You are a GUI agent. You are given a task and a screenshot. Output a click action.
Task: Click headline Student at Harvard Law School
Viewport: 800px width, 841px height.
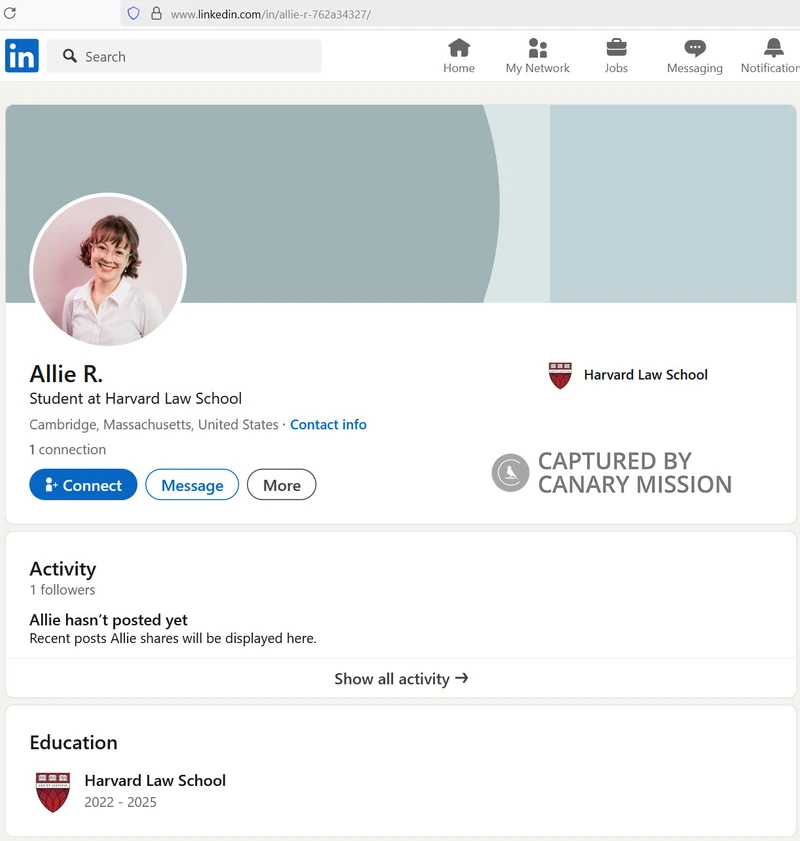(x=136, y=399)
